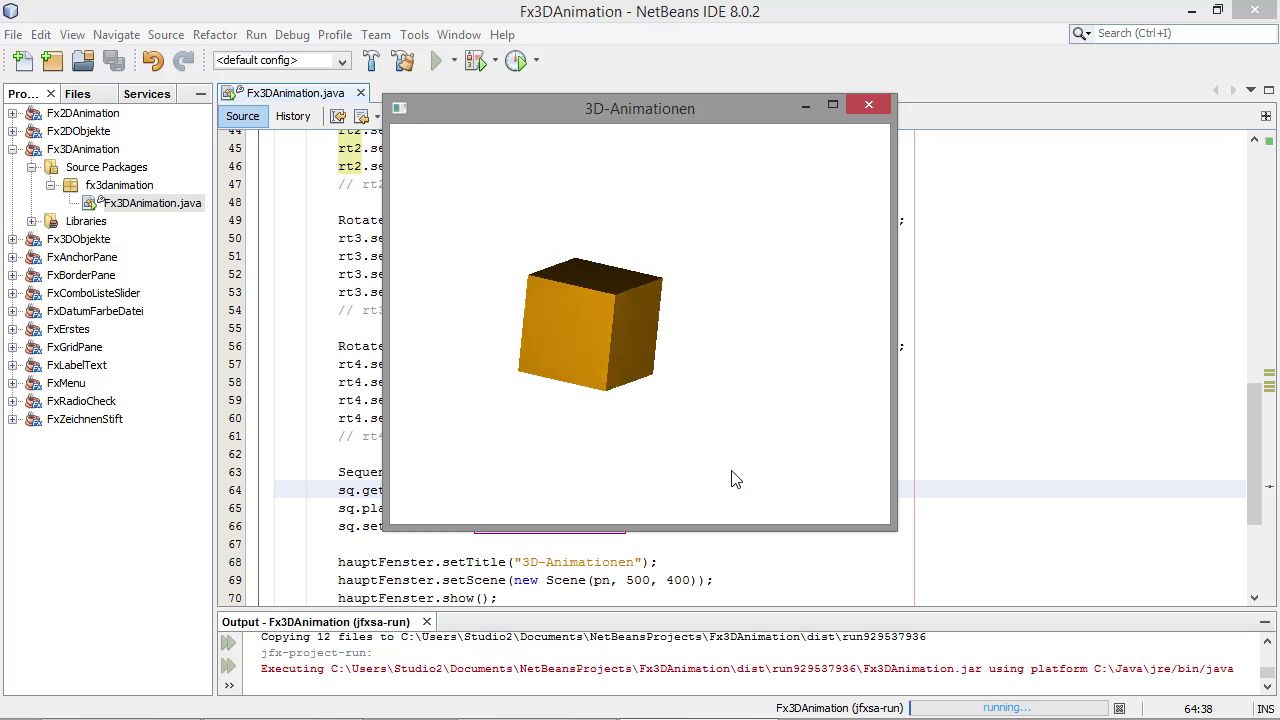Open the Tools menu
Screen dimensions: 1280x720
pyautogui.click(x=414, y=34)
